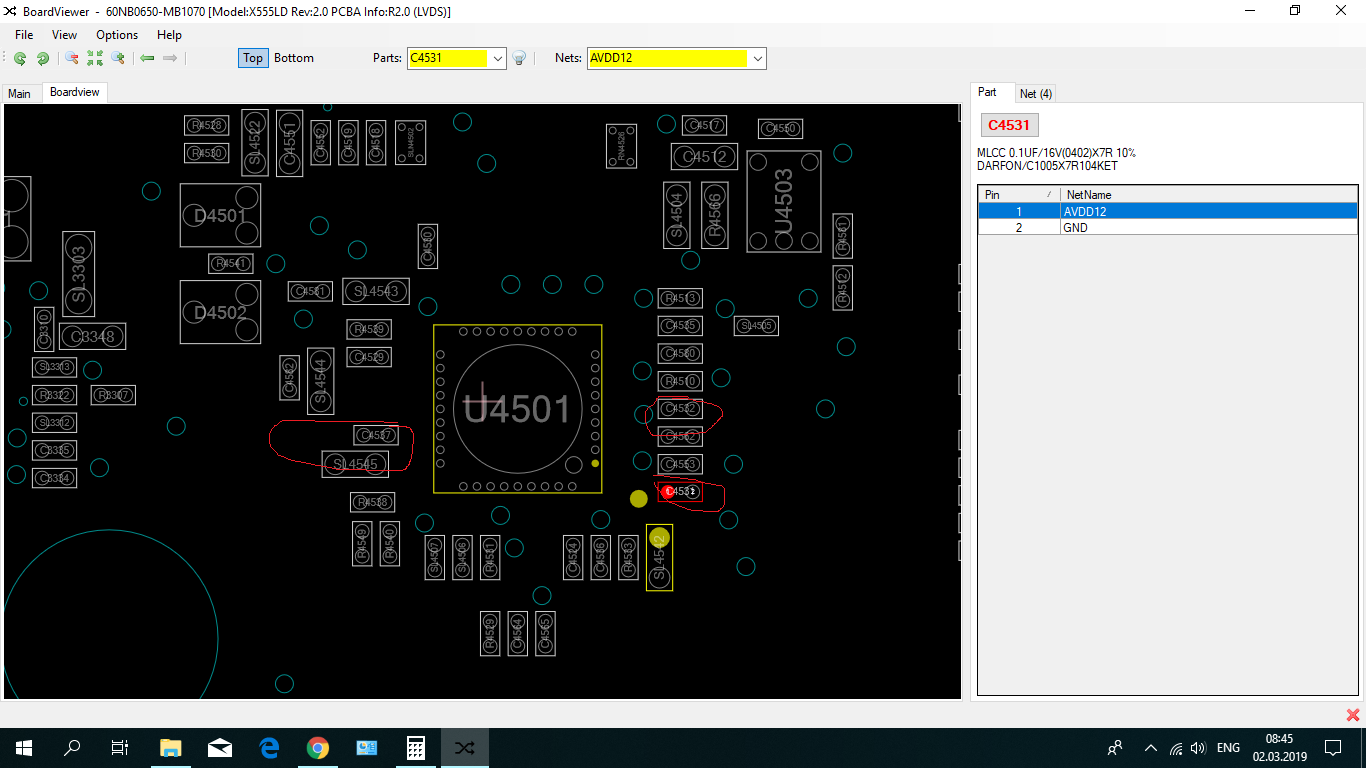Open the Parts dropdown list
1366x768 pixels.
click(x=498, y=59)
